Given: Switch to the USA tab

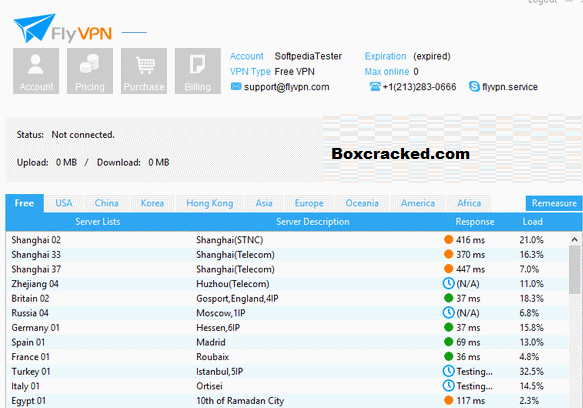Looking at the screenshot, I should [64, 203].
